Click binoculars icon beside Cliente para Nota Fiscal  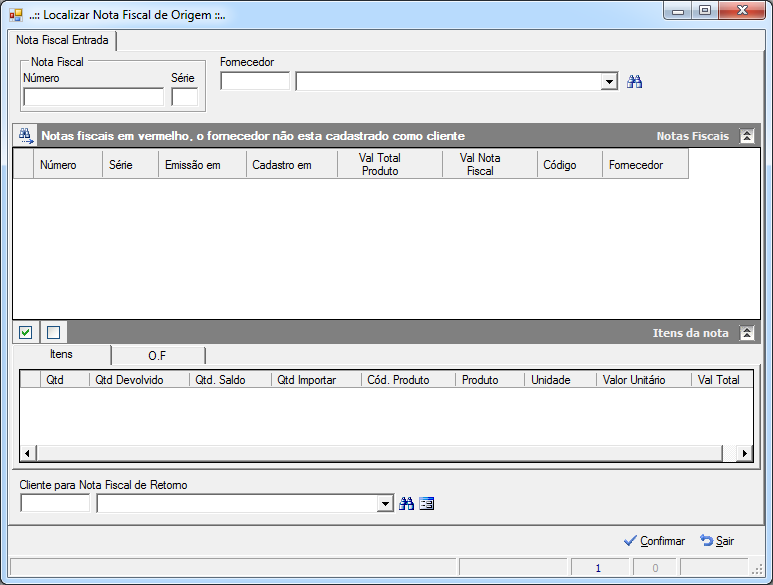[x=406, y=504]
